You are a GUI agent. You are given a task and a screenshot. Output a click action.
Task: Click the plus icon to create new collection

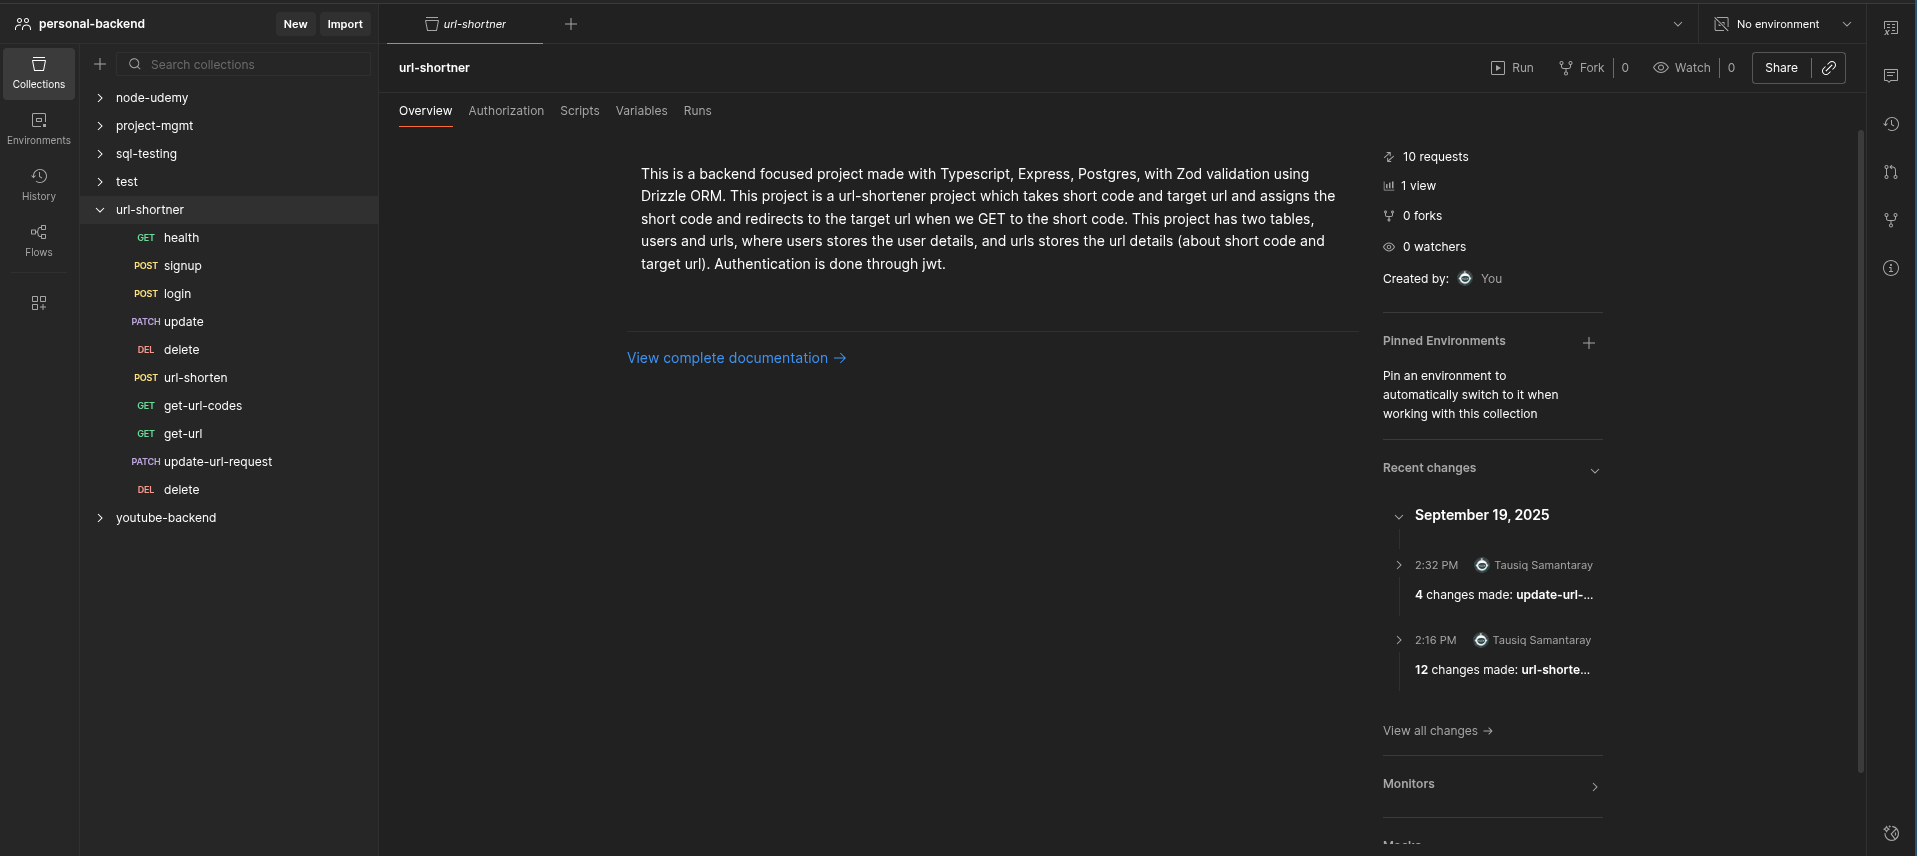point(100,64)
